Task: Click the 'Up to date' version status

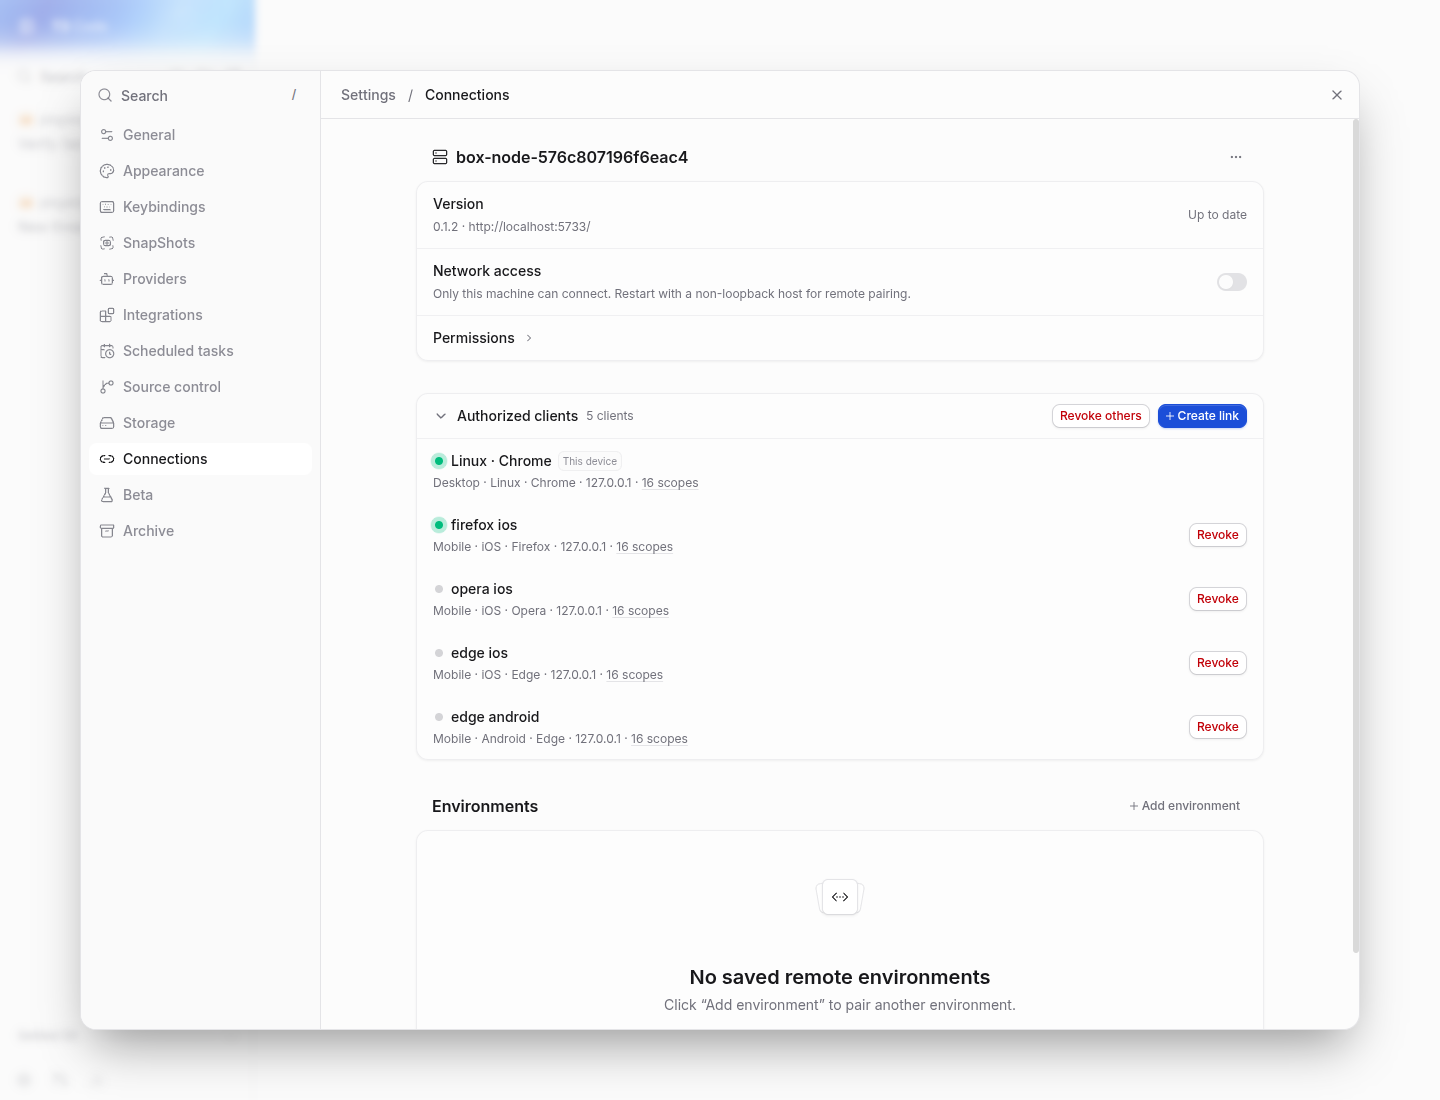Action: click(1217, 215)
